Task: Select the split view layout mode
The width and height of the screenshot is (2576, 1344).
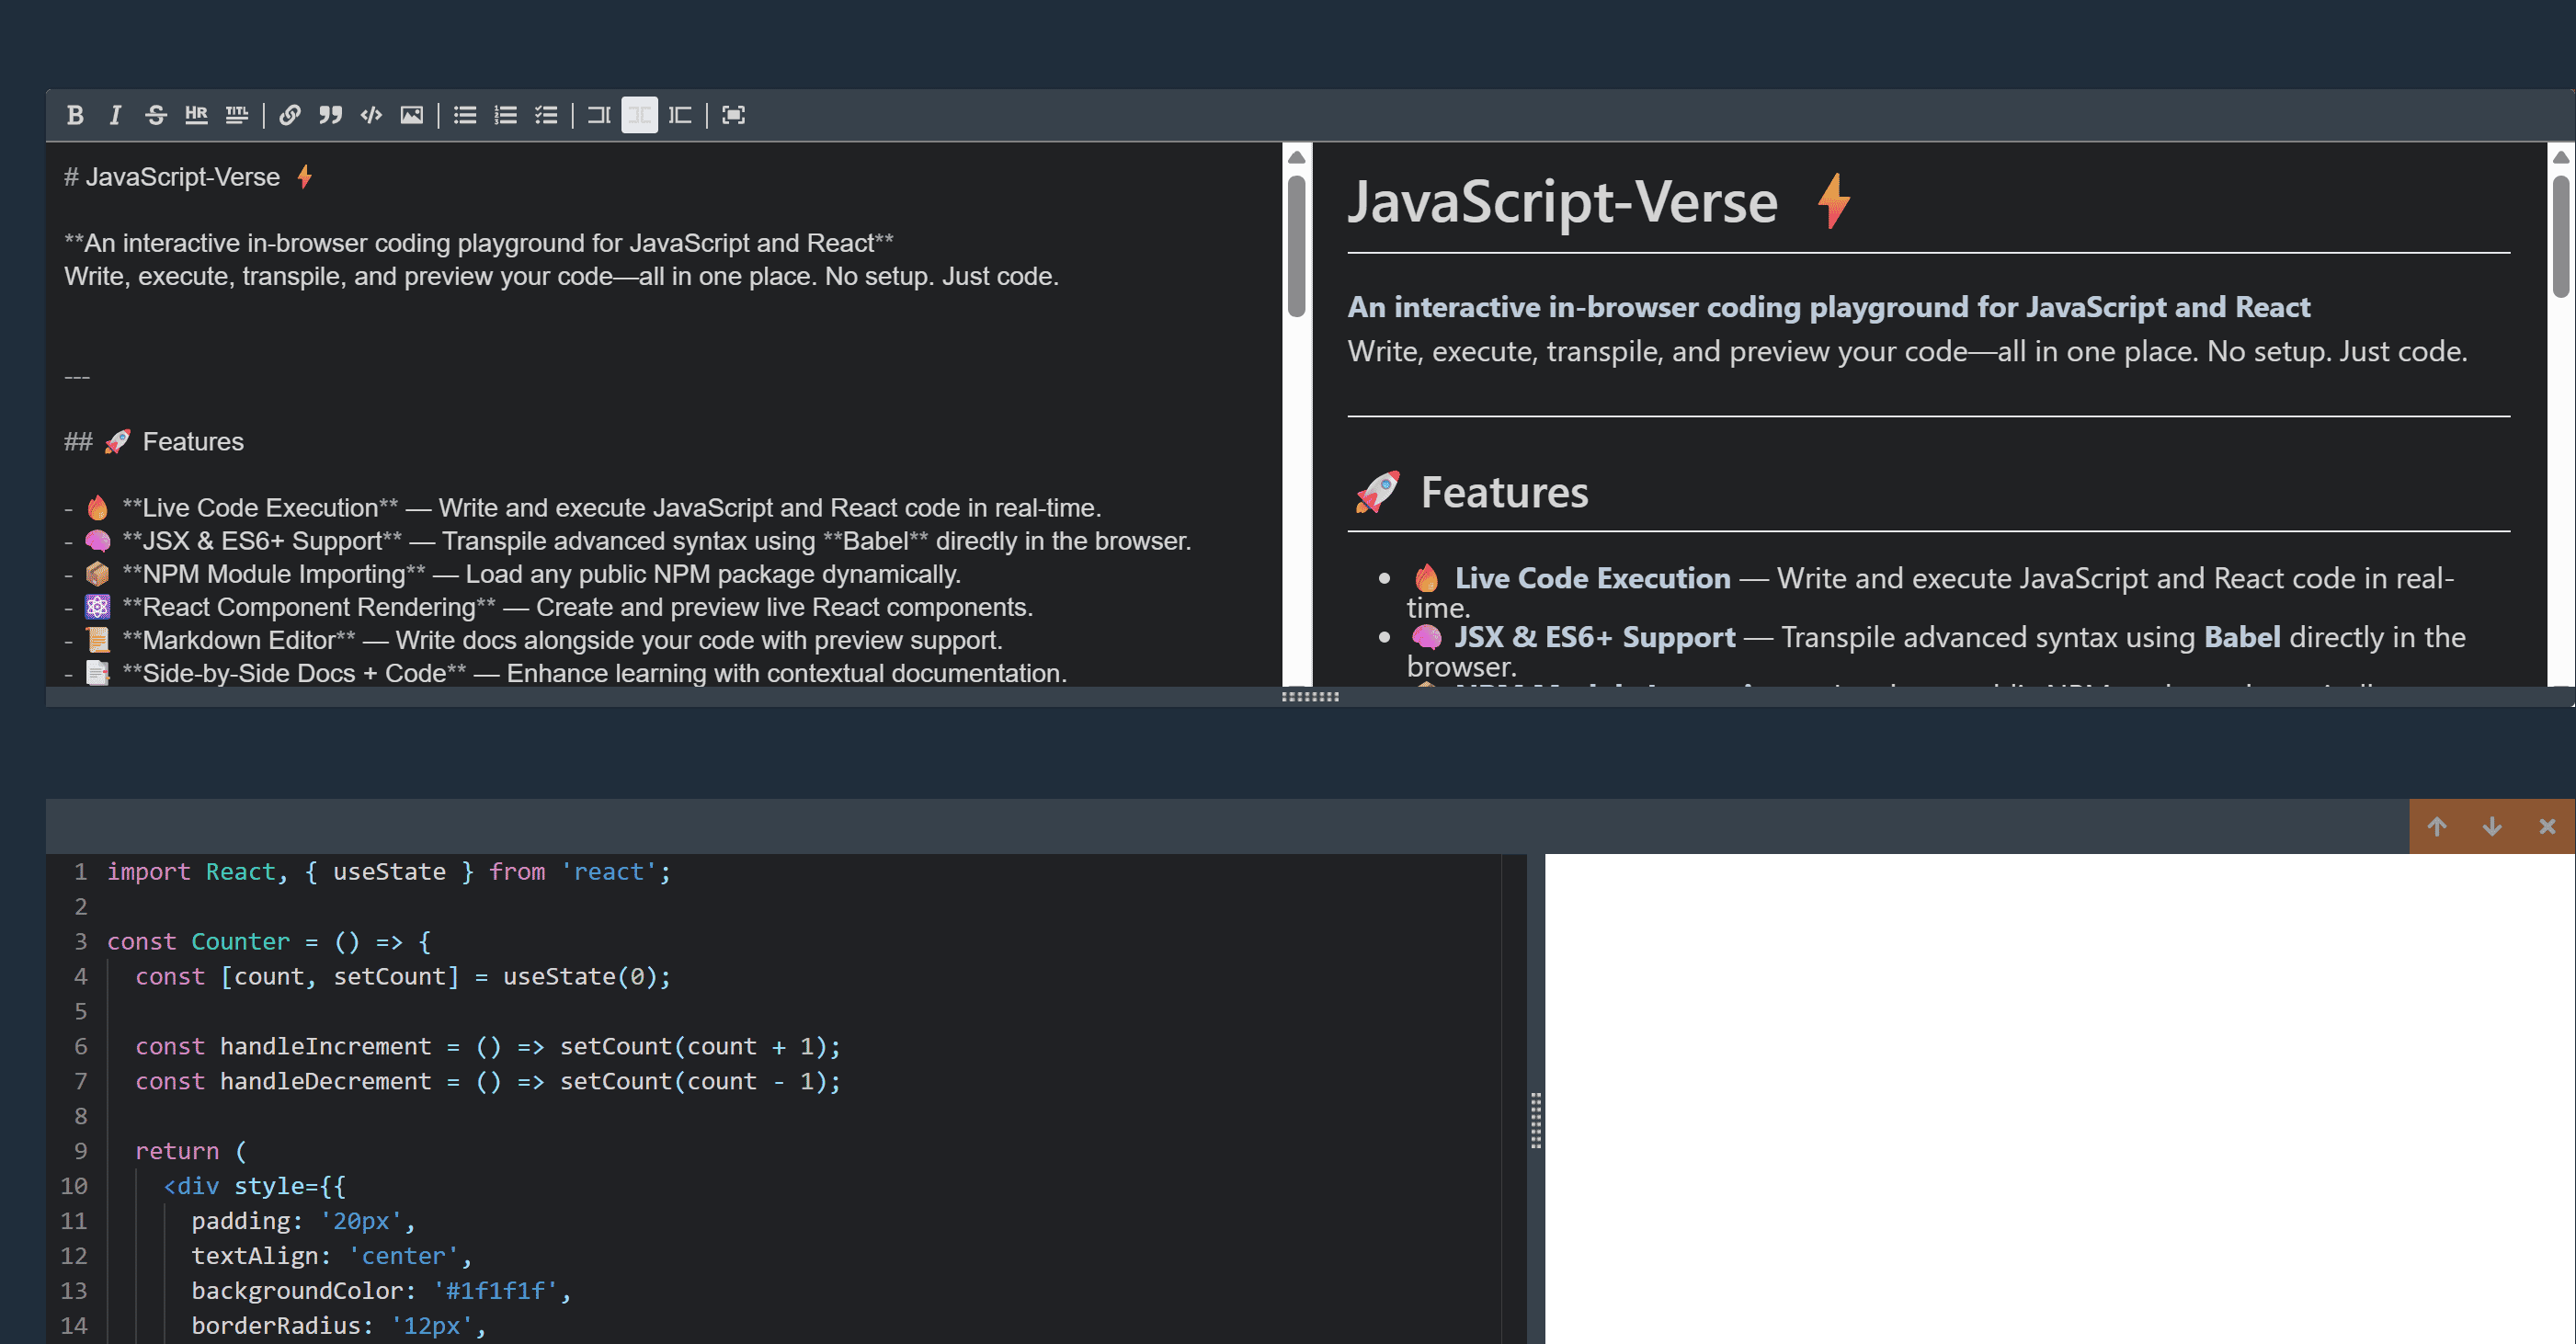Action: click(x=639, y=115)
